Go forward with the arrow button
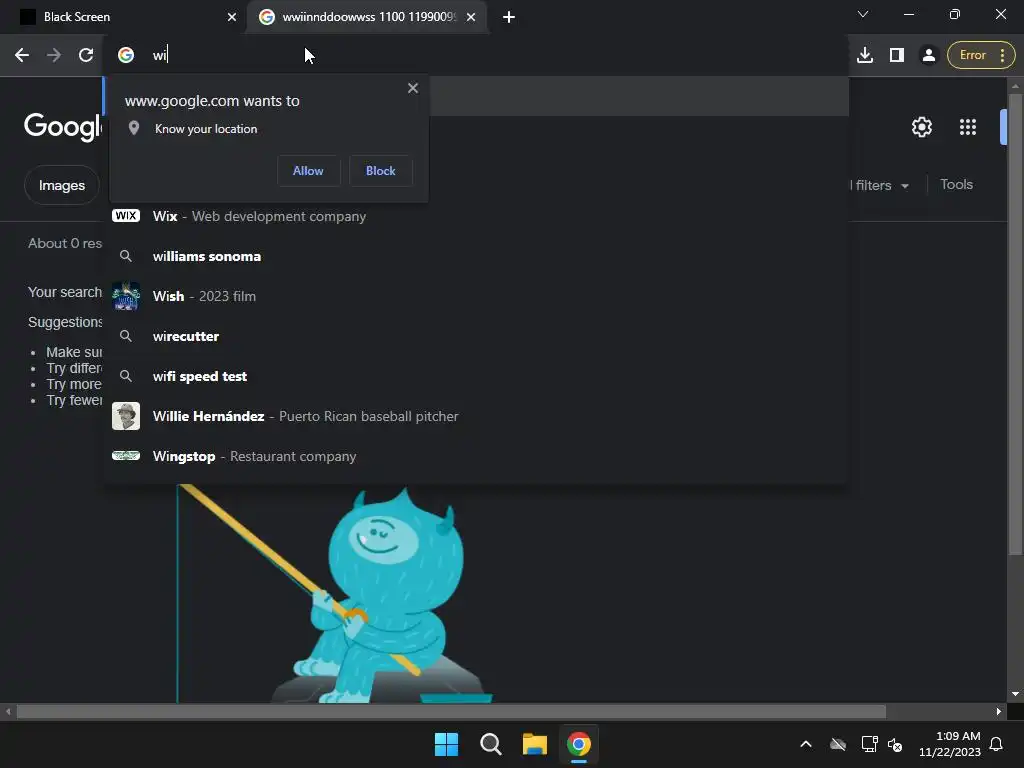The height and width of the screenshot is (768, 1024). click(x=54, y=56)
